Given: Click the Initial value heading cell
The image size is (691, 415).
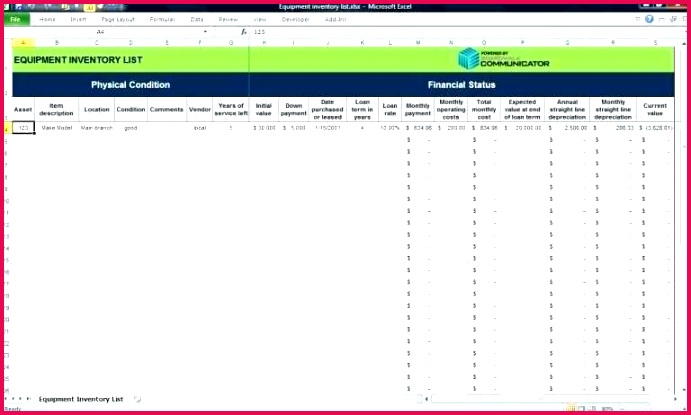Looking at the screenshot, I should [264, 109].
